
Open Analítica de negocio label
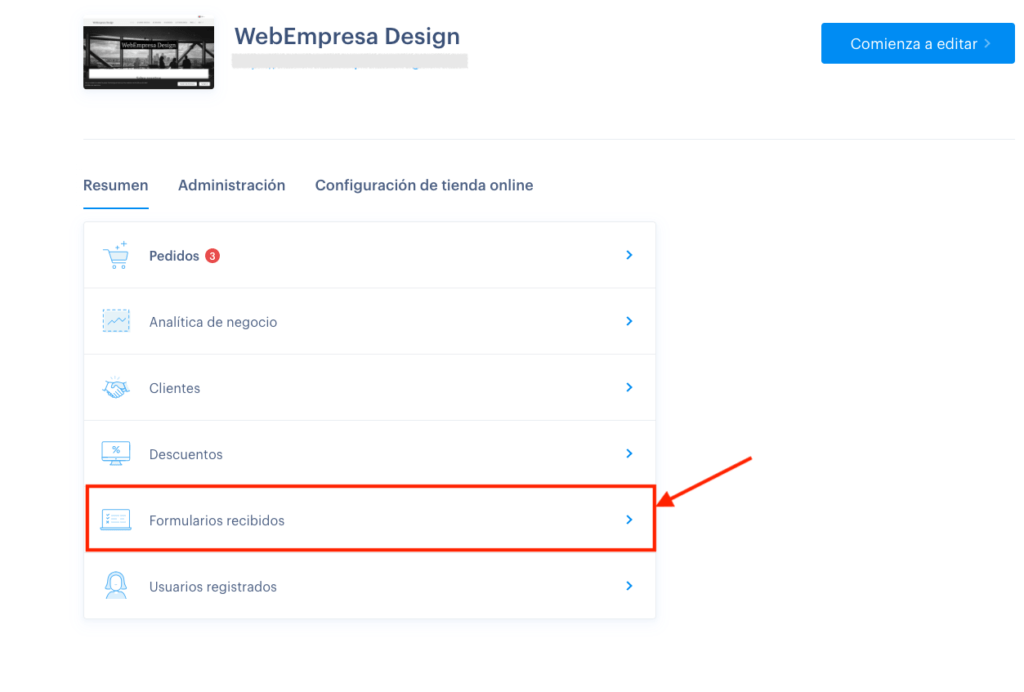pyautogui.click(x=213, y=322)
